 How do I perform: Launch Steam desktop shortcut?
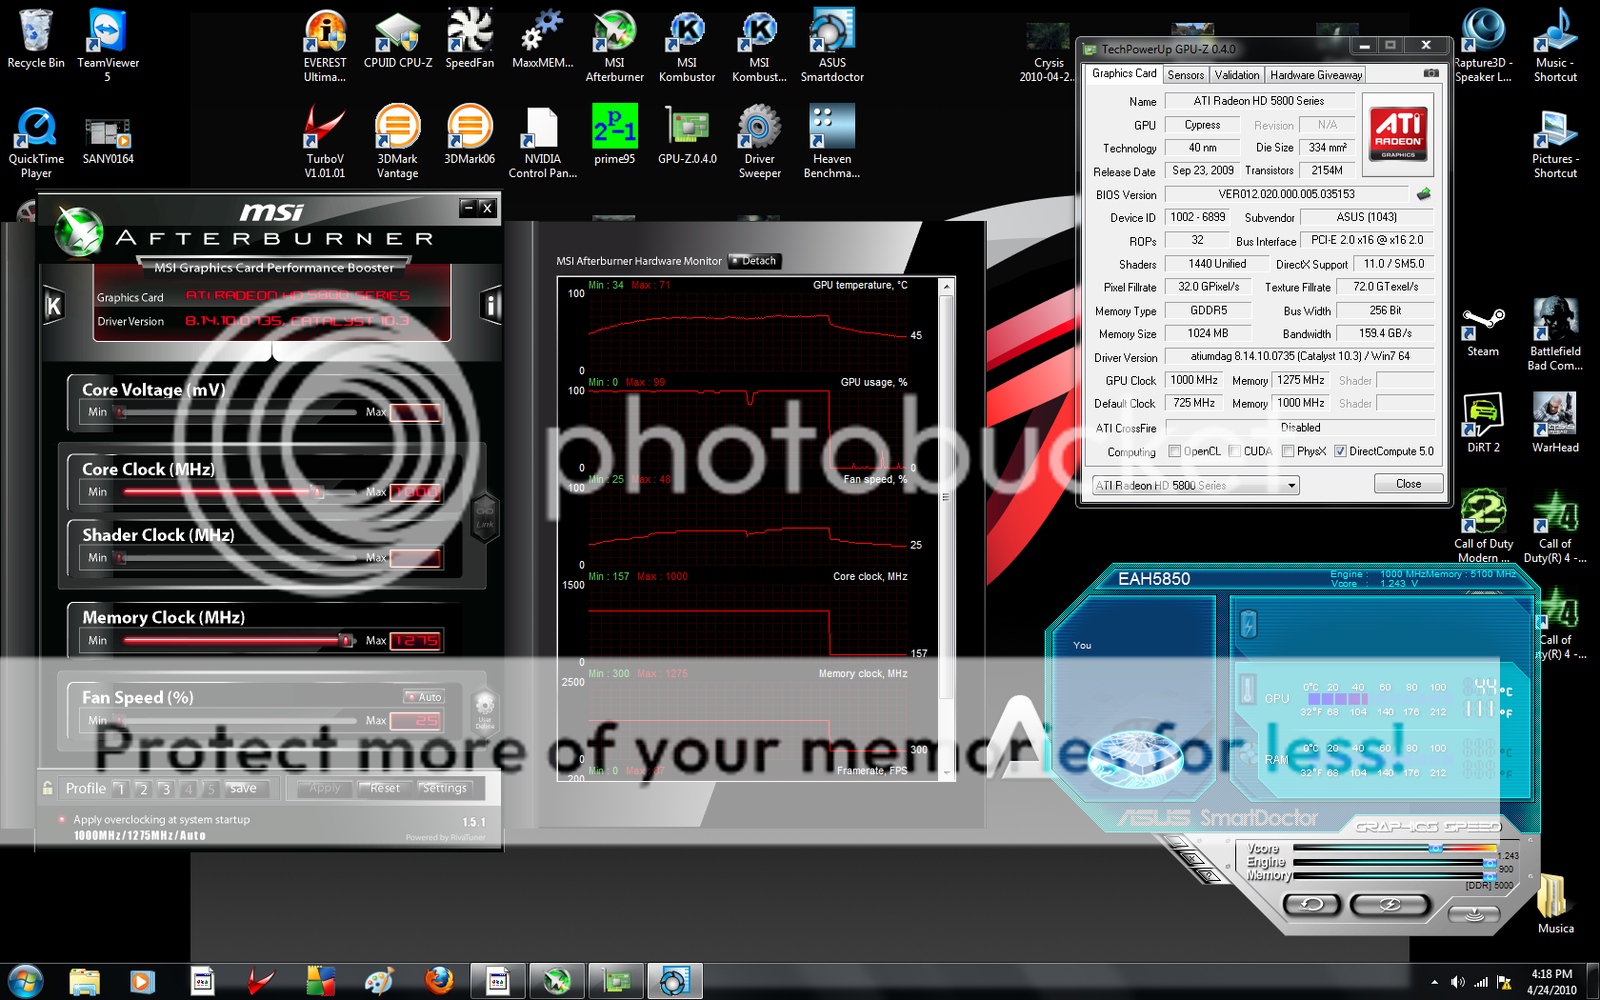coord(1483,331)
